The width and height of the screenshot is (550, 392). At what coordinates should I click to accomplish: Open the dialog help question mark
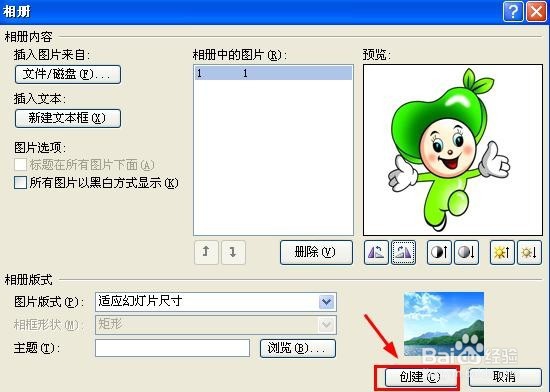click(x=513, y=12)
